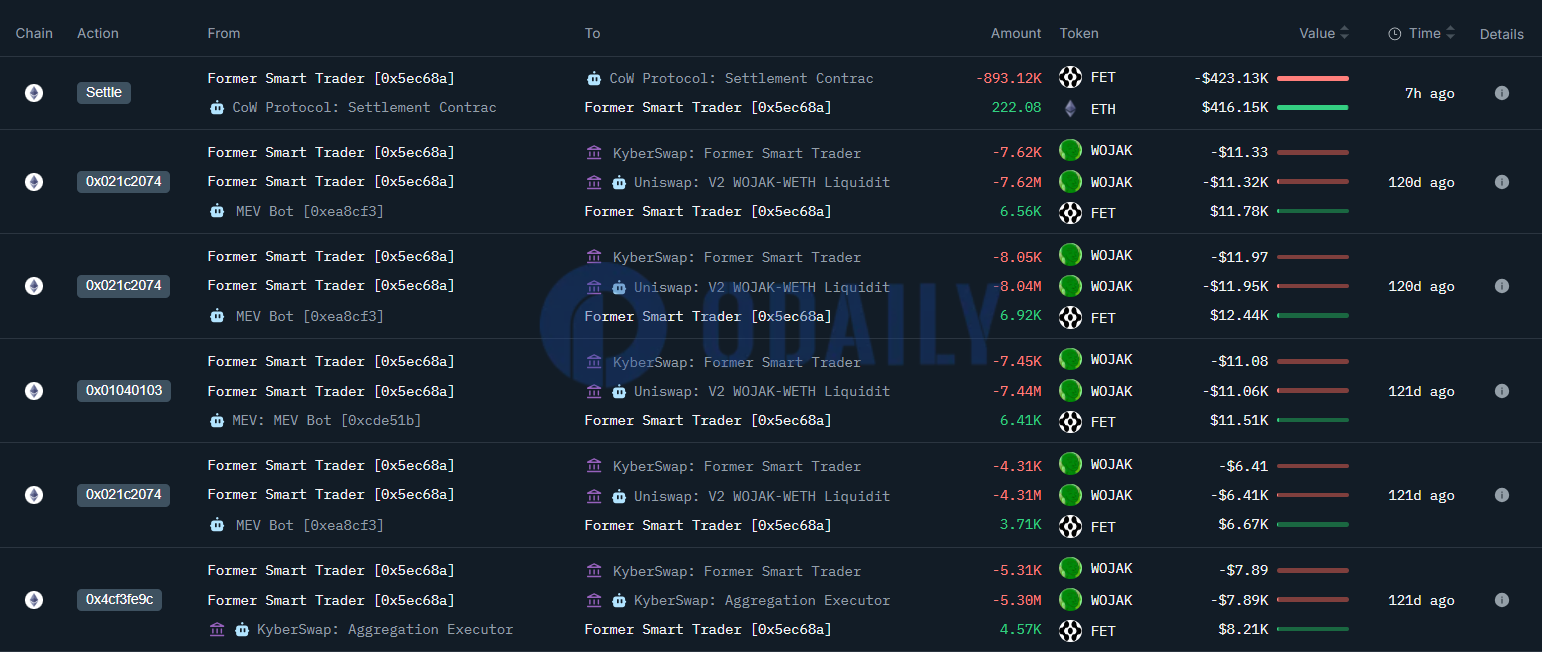Select the -8.04M WOJAK amount
The width and height of the screenshot is (1542, 652).
coord(1017,286)
